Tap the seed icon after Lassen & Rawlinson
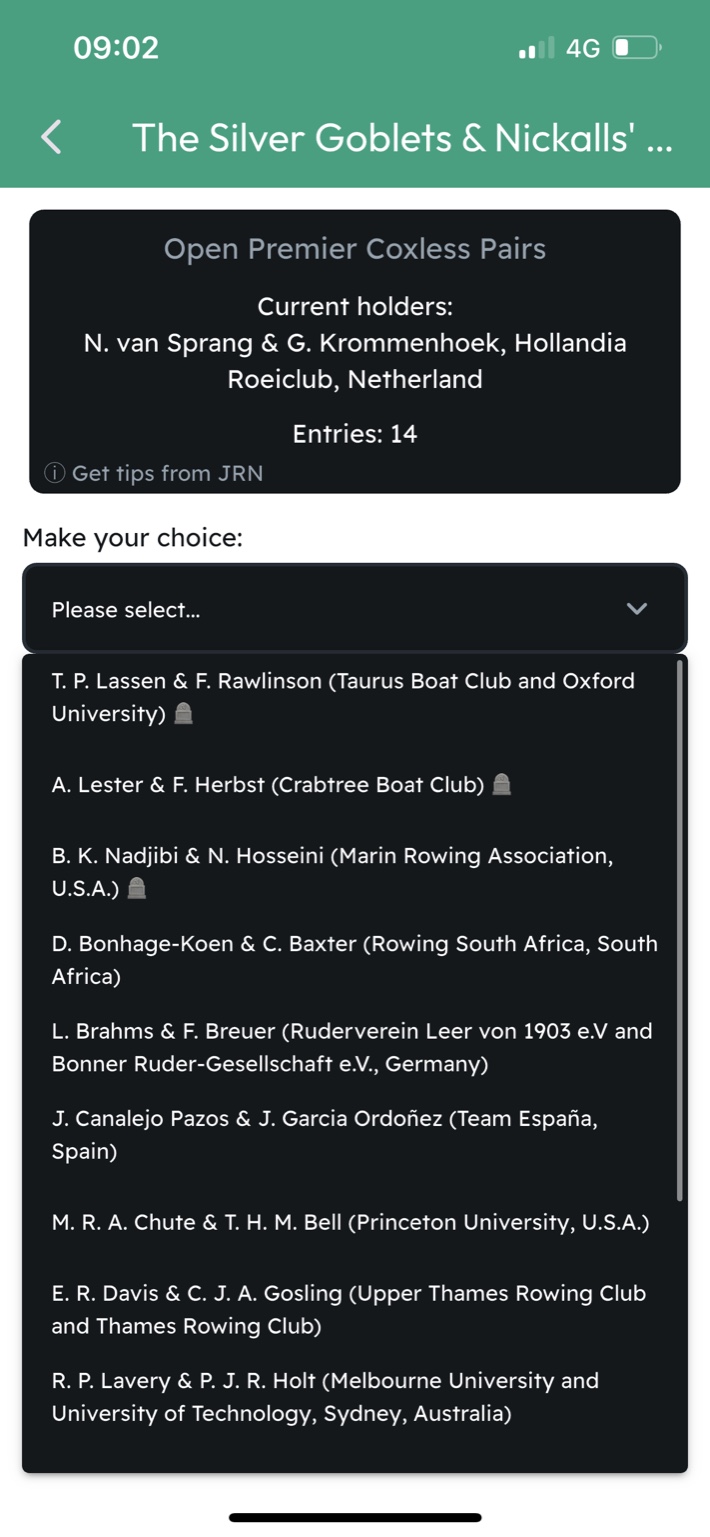The width and height of the screenshot is (710, 1537). pyautogui.click(x=183, y=714)
